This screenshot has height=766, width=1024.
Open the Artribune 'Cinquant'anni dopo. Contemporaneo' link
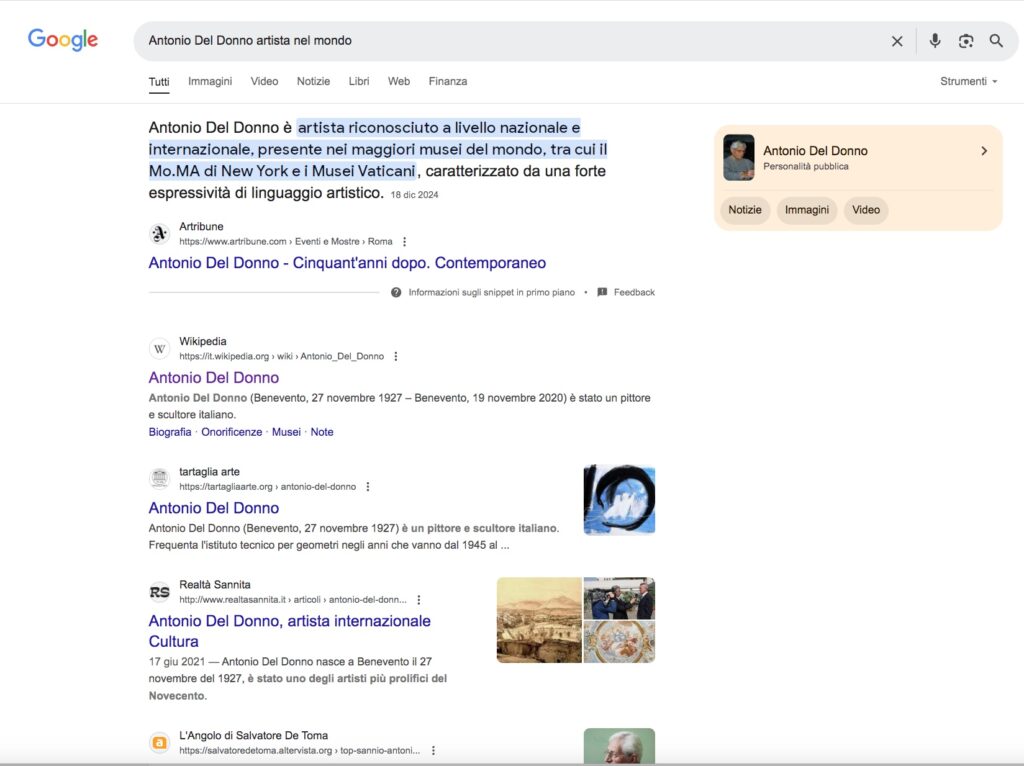point(347,263)
